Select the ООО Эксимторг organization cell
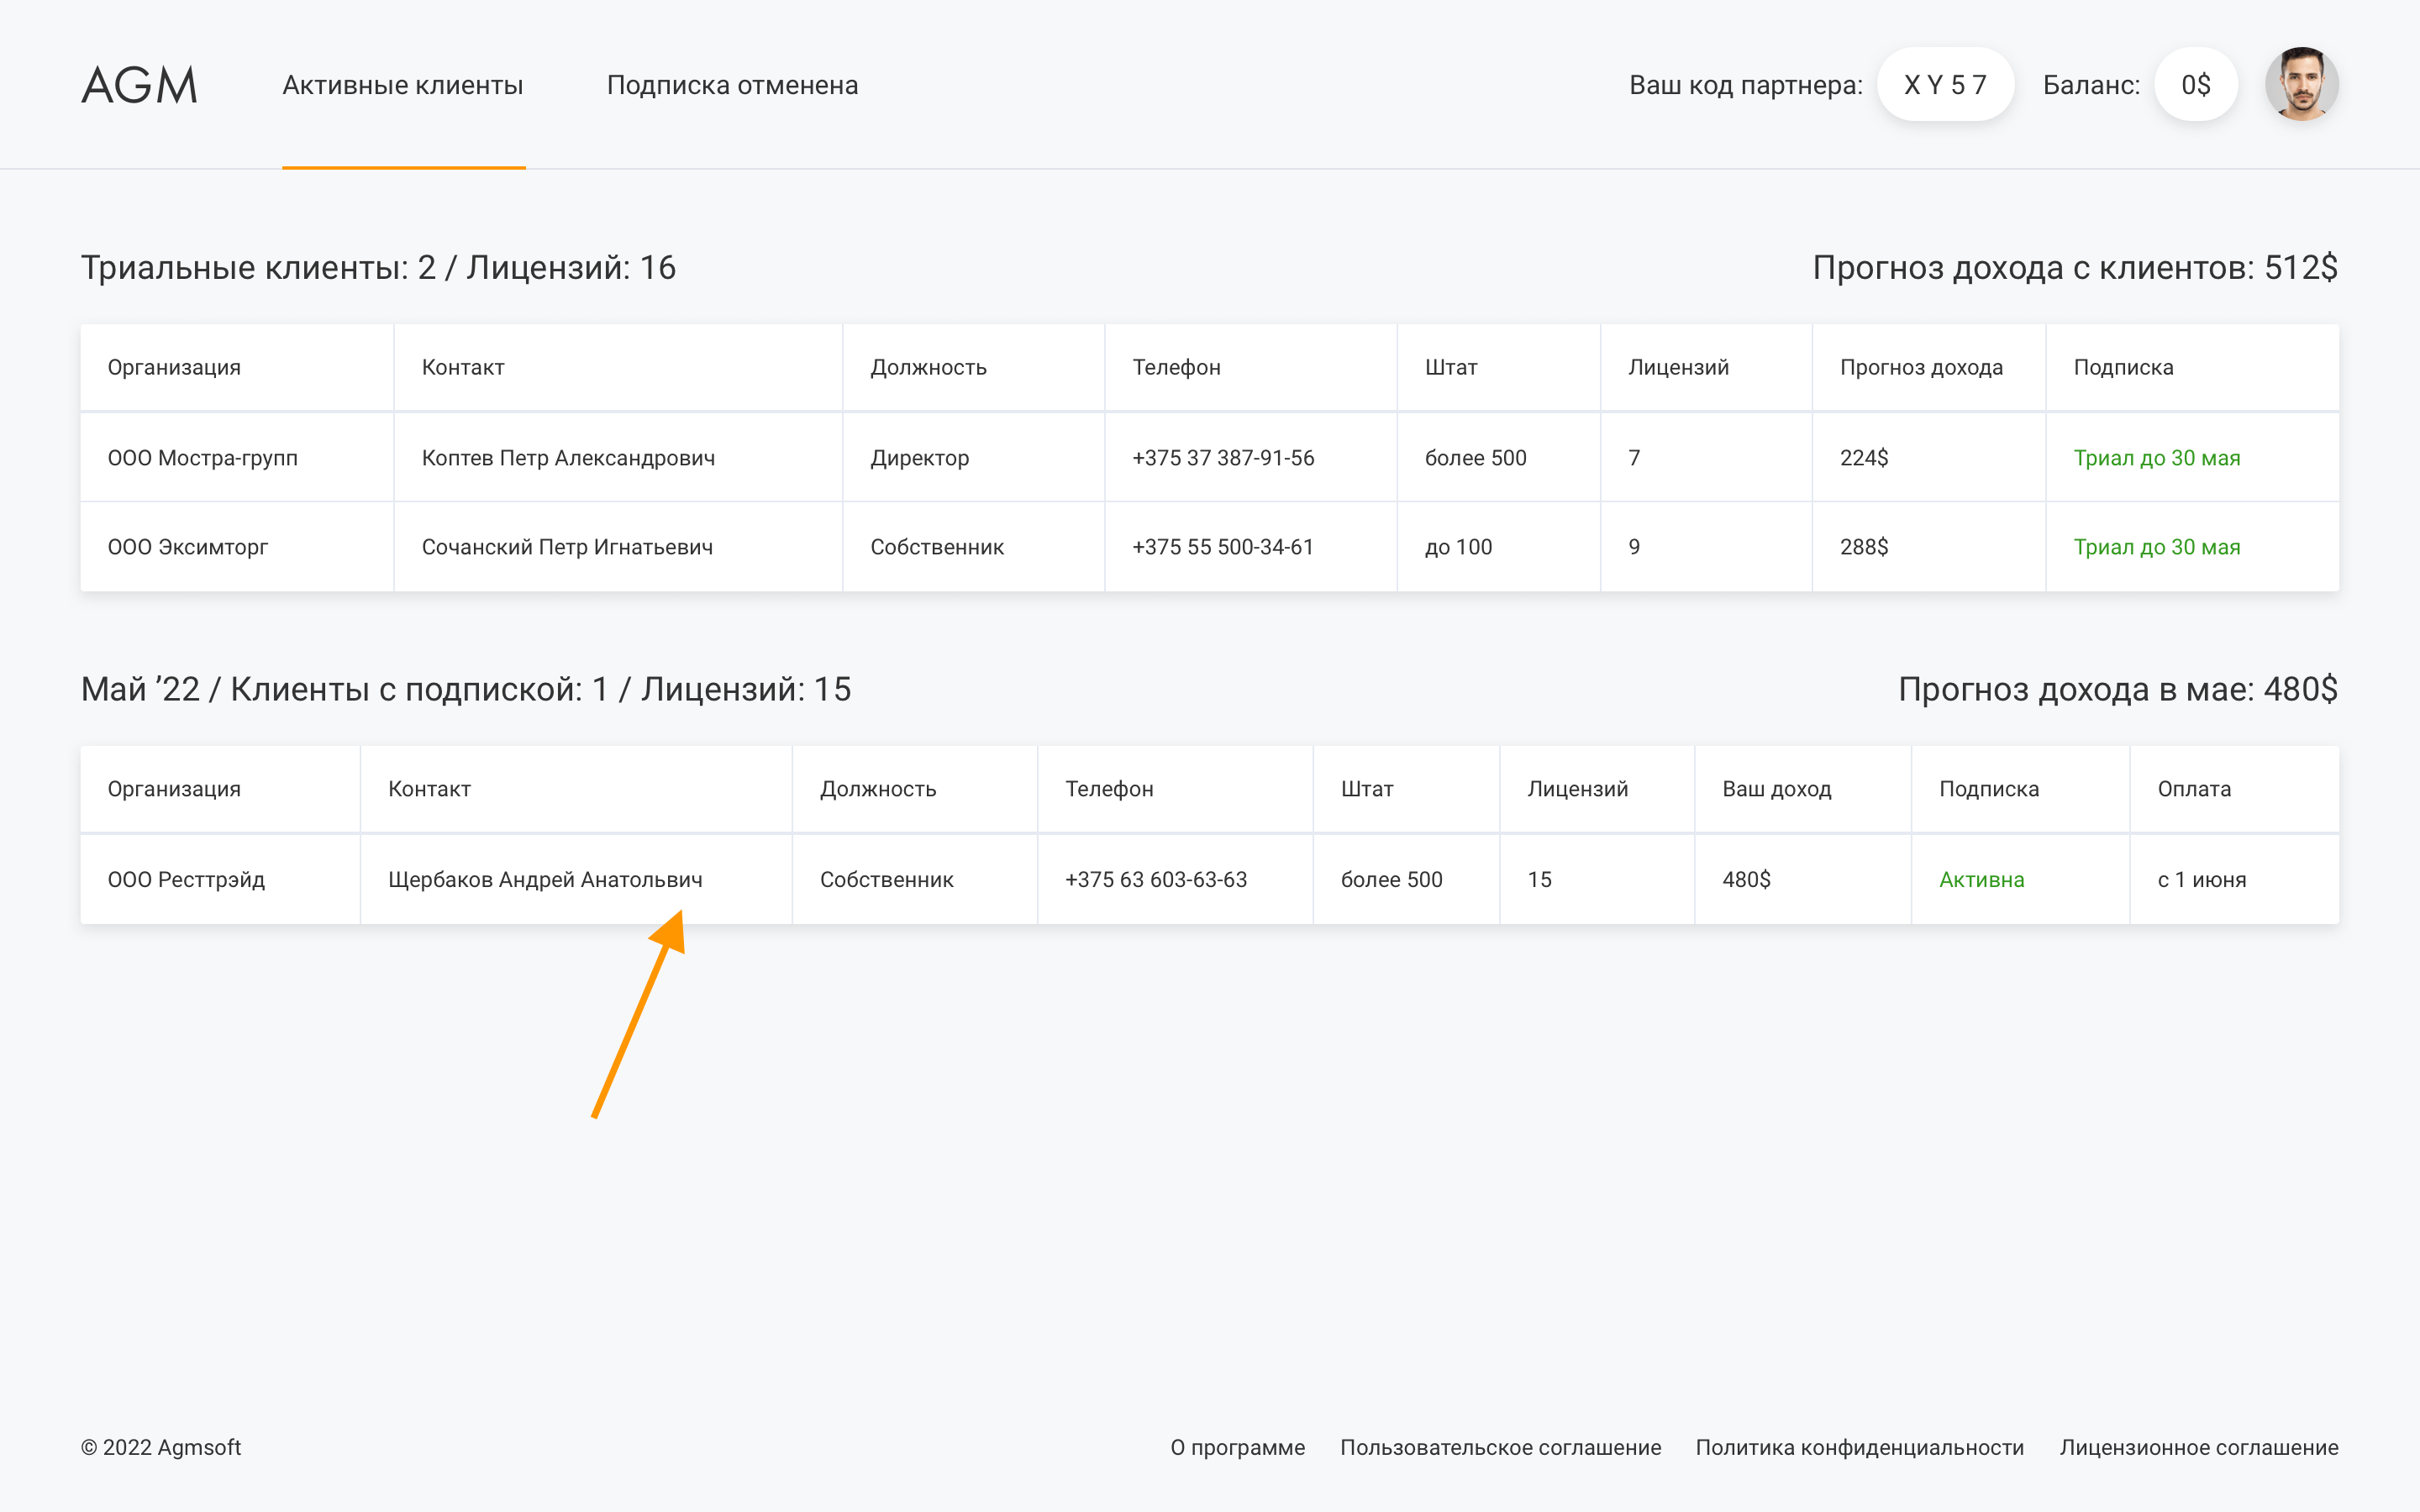Image resolution: width=2420 pixels, height=1512 pixels. [188, 547]
